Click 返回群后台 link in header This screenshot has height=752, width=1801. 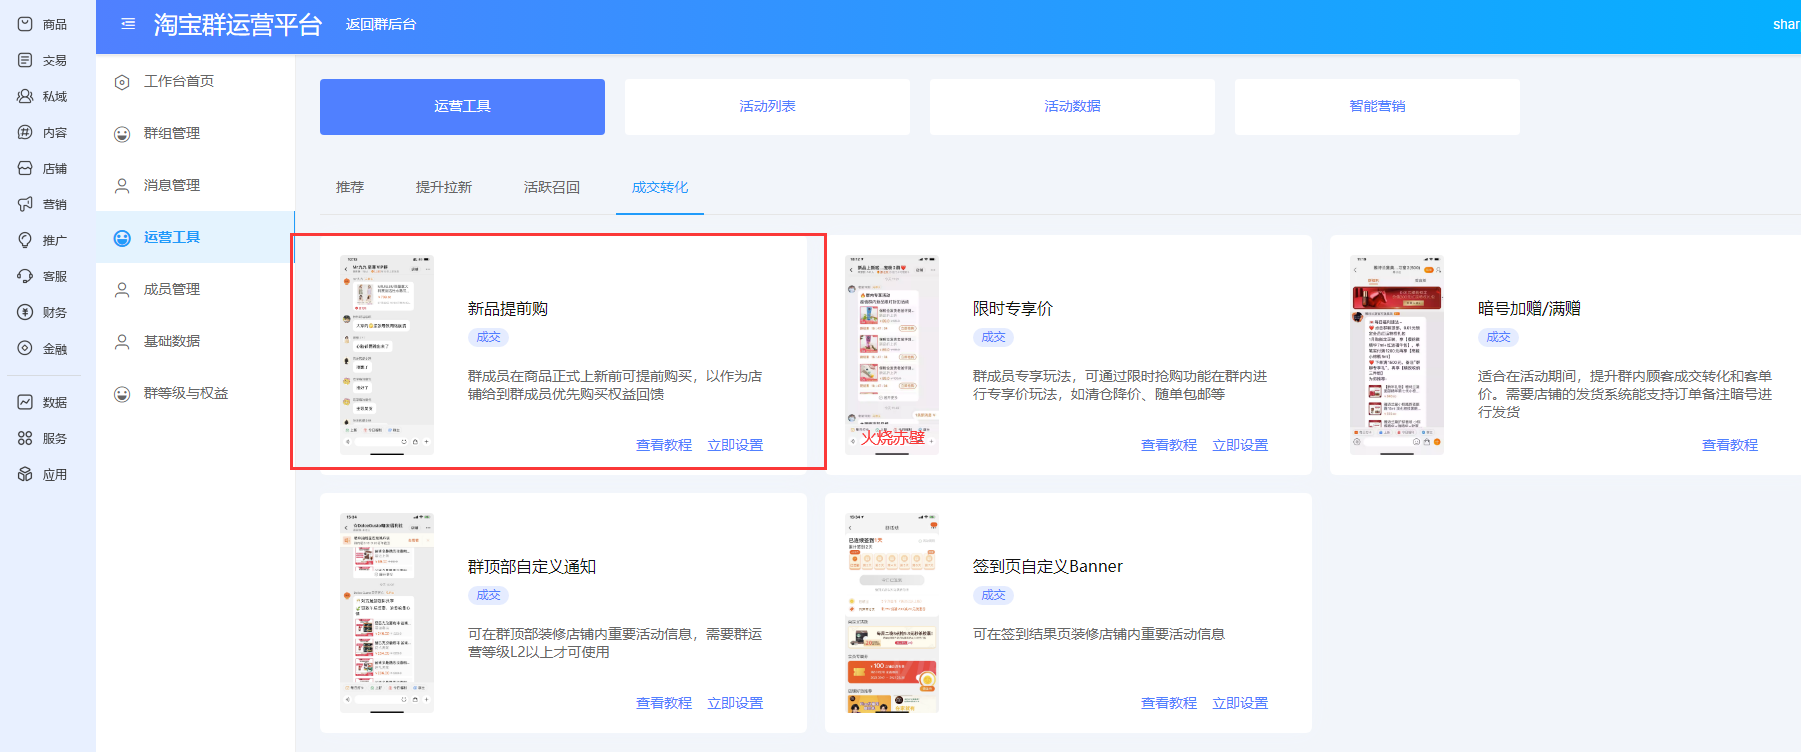tap(381, 24)
